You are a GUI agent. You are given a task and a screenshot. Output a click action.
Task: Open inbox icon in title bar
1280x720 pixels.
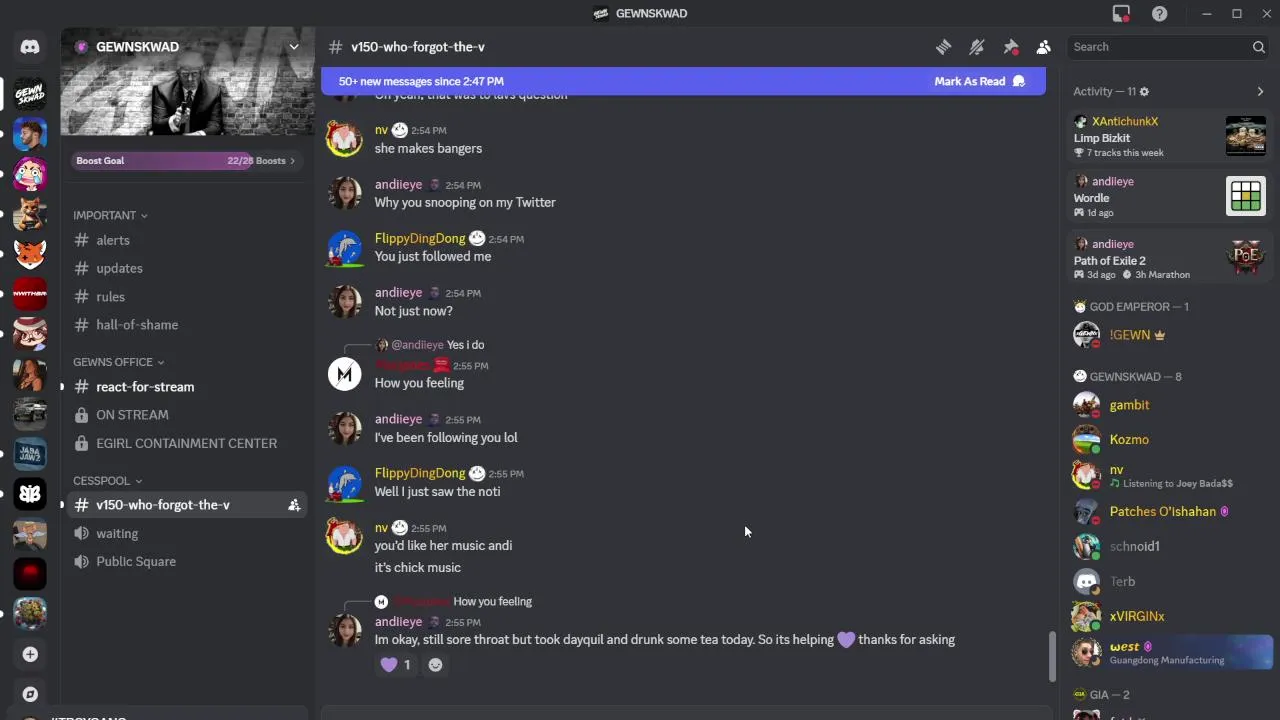1121,13
